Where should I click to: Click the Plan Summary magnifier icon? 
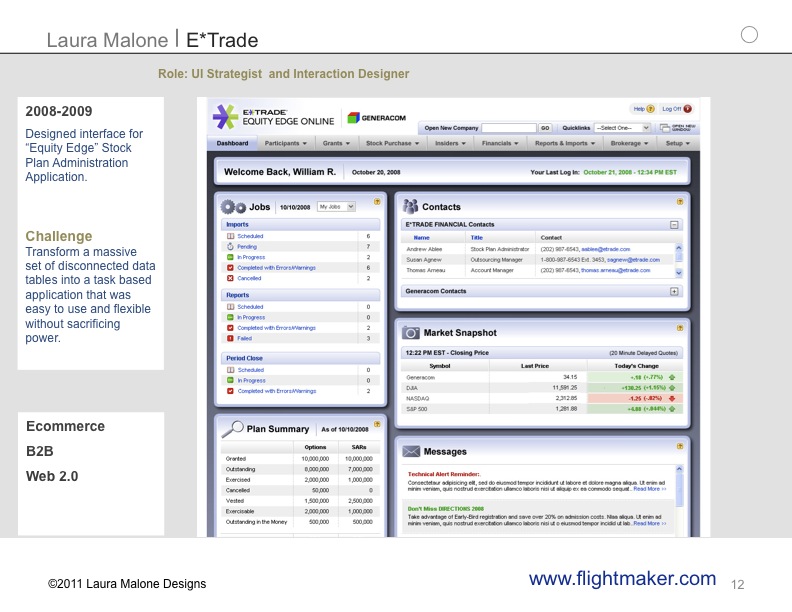231,428
